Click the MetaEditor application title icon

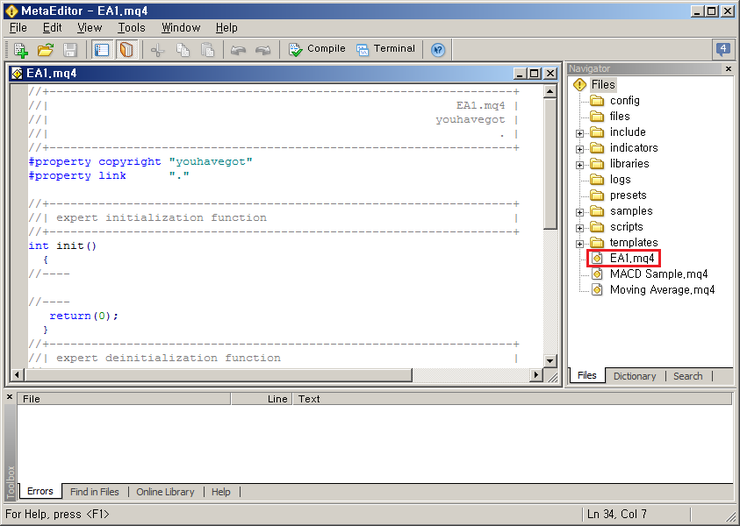point(11,11)
